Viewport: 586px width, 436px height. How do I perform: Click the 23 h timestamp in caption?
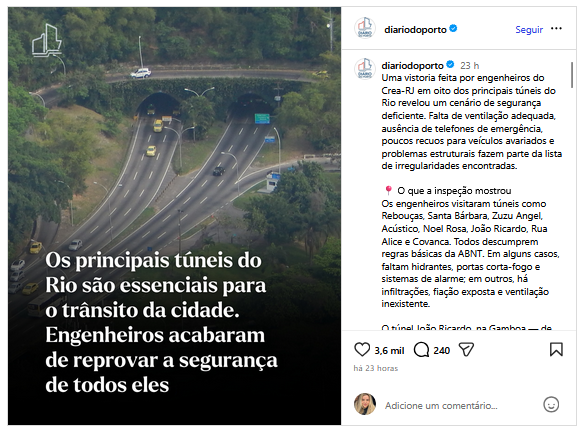(x=469, y=66)
